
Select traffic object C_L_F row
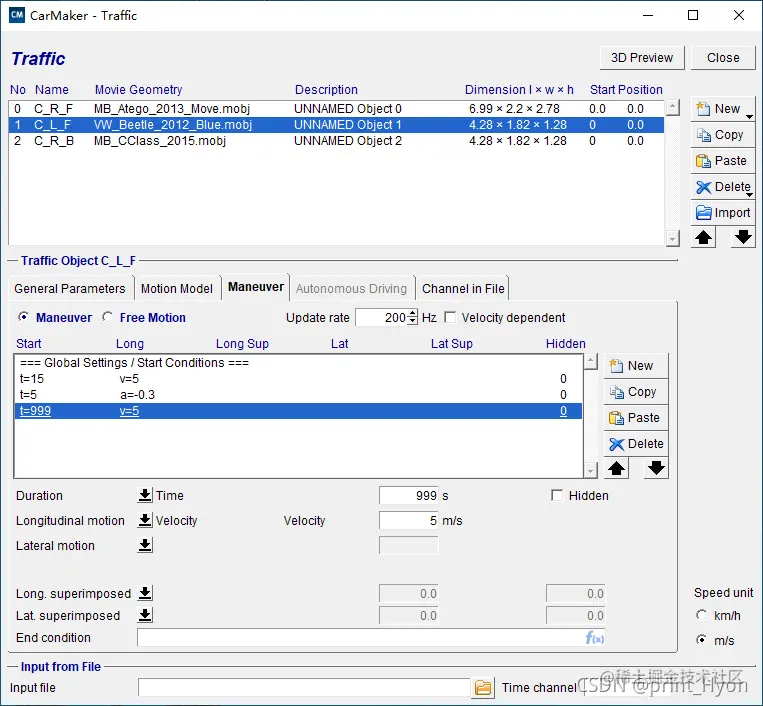tap(336, 125)
